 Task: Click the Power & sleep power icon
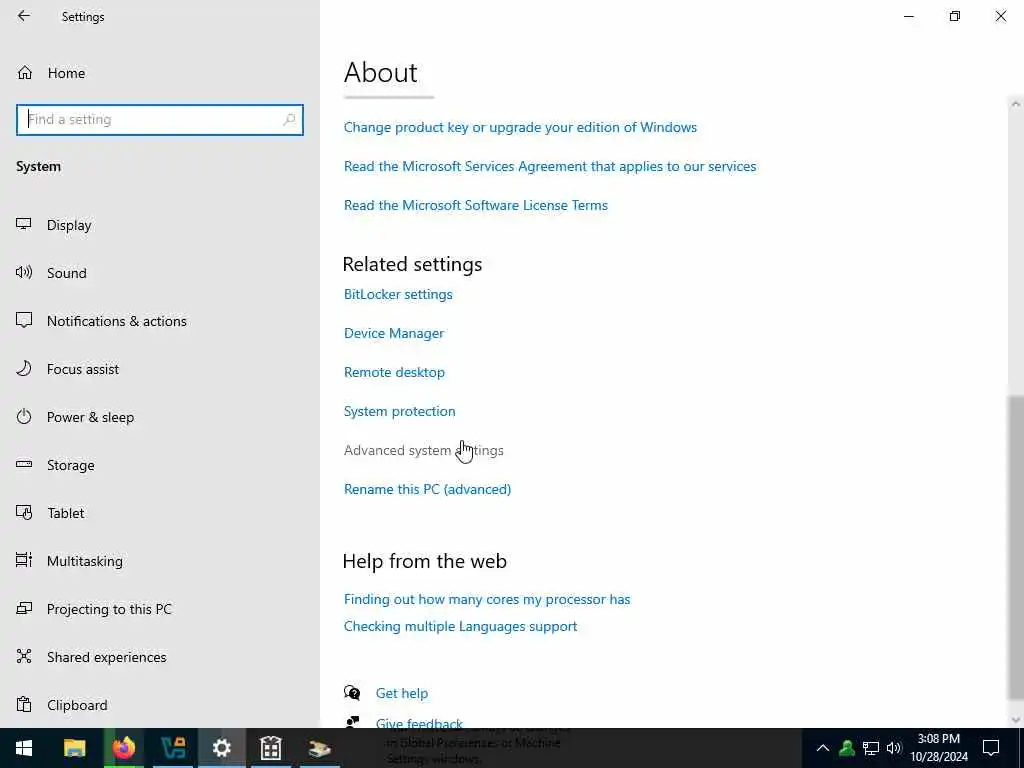coord(24,417)
